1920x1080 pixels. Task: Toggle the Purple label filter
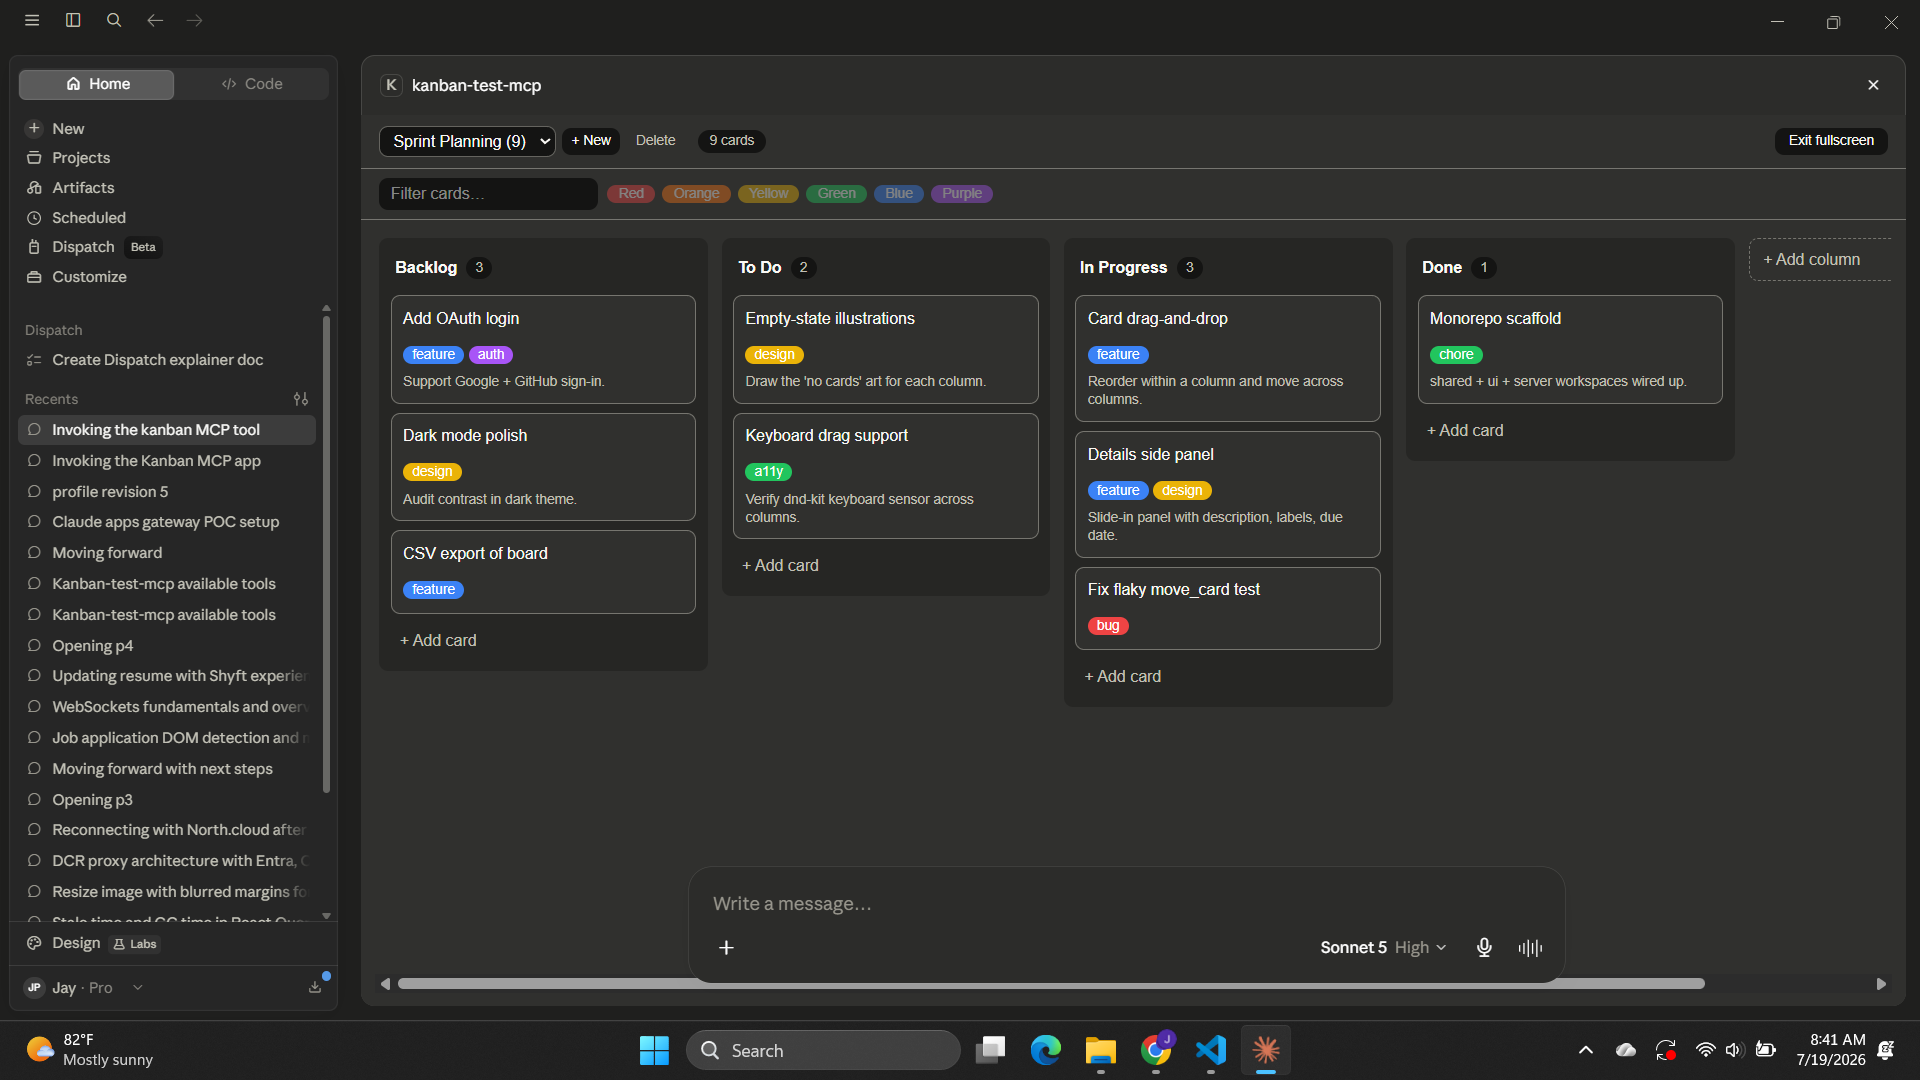(x=962, y=193)
